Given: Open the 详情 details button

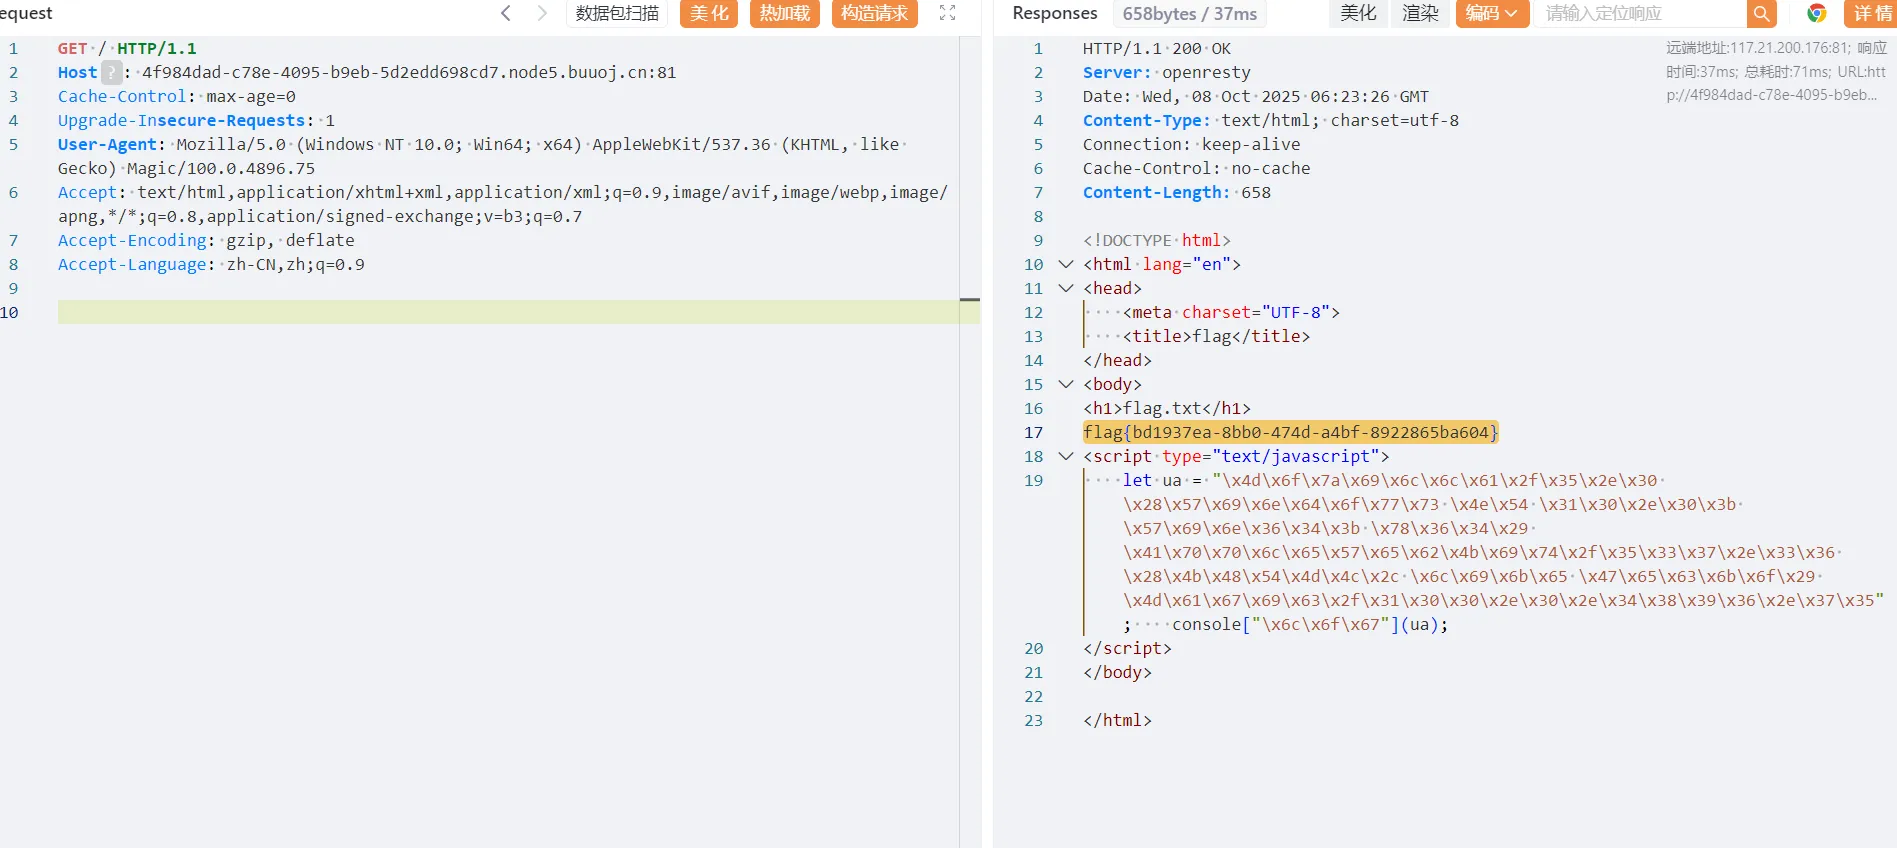Looking at the screenshot, I should point(1872,14).
